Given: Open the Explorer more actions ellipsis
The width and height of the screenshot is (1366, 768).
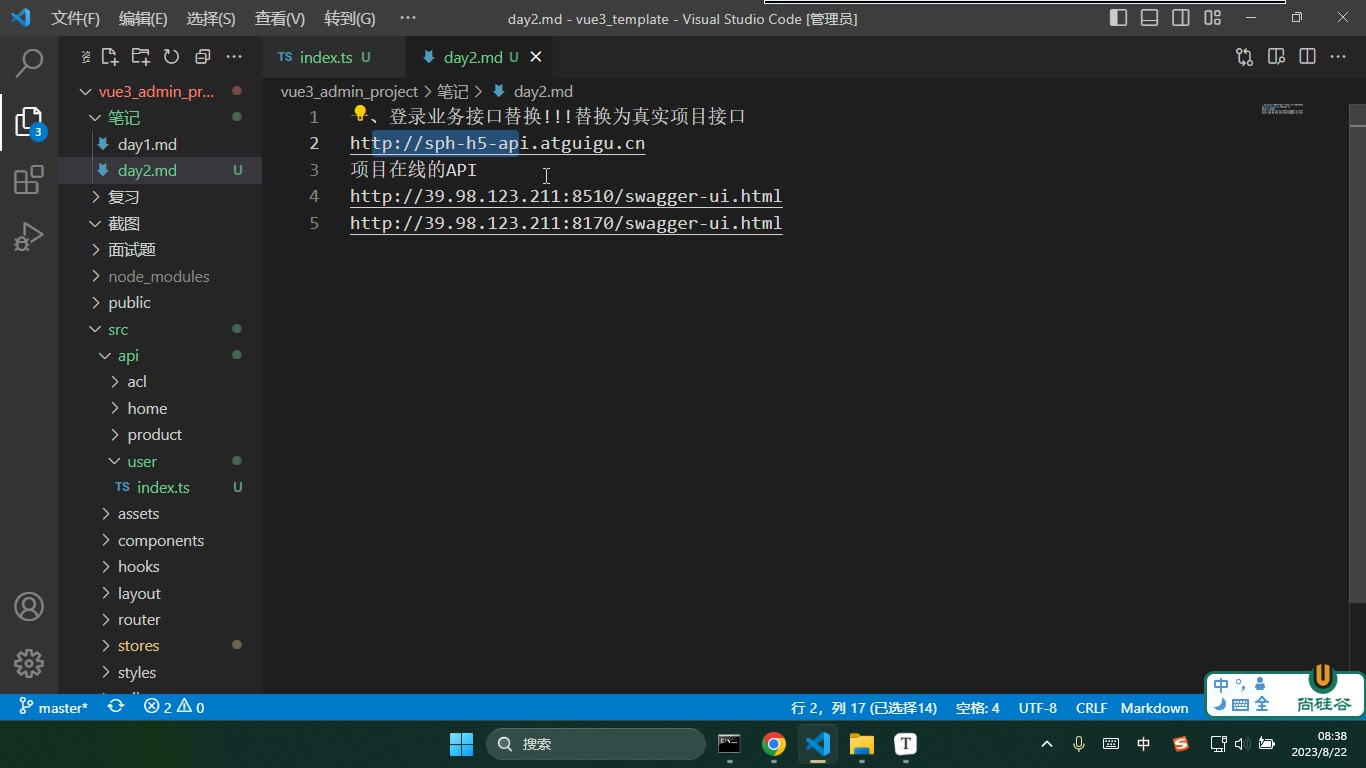Looking at the screenshot, I should coord(234,57).
